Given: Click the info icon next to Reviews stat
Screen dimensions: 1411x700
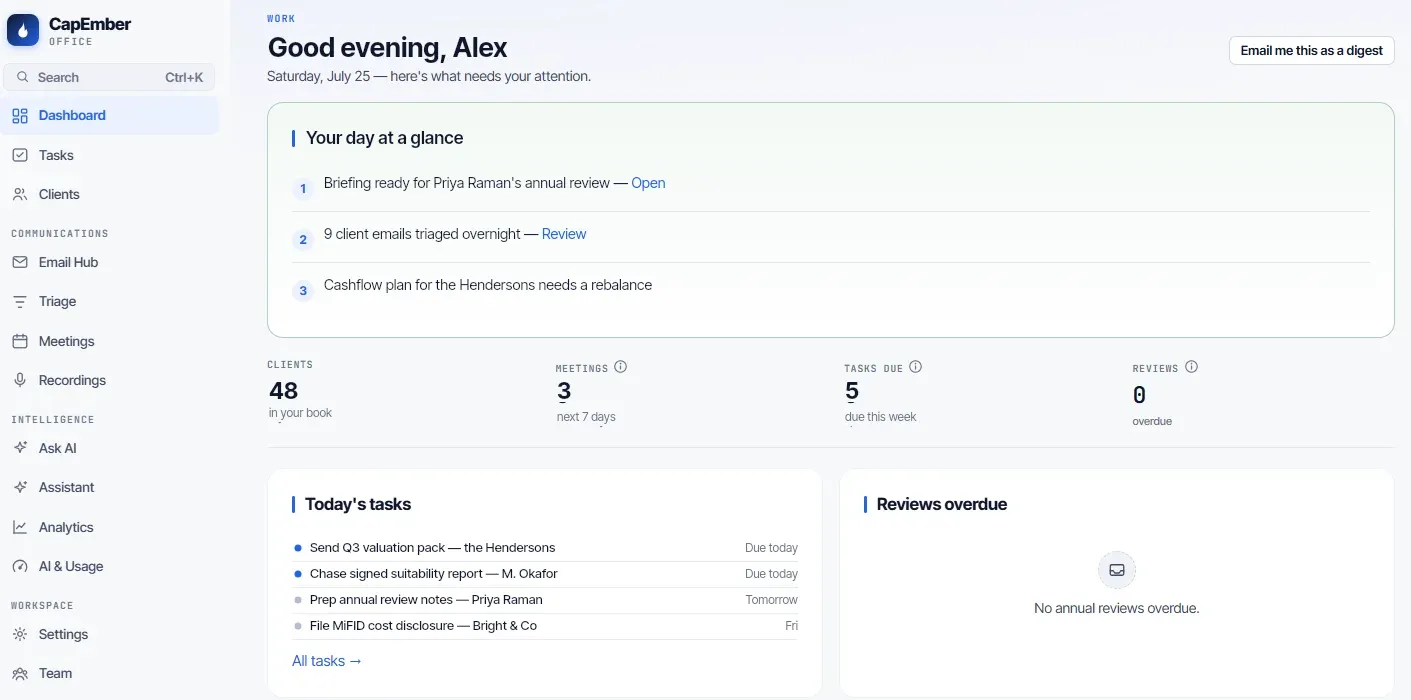Looking at the screenshot, I should (1191, 367).
